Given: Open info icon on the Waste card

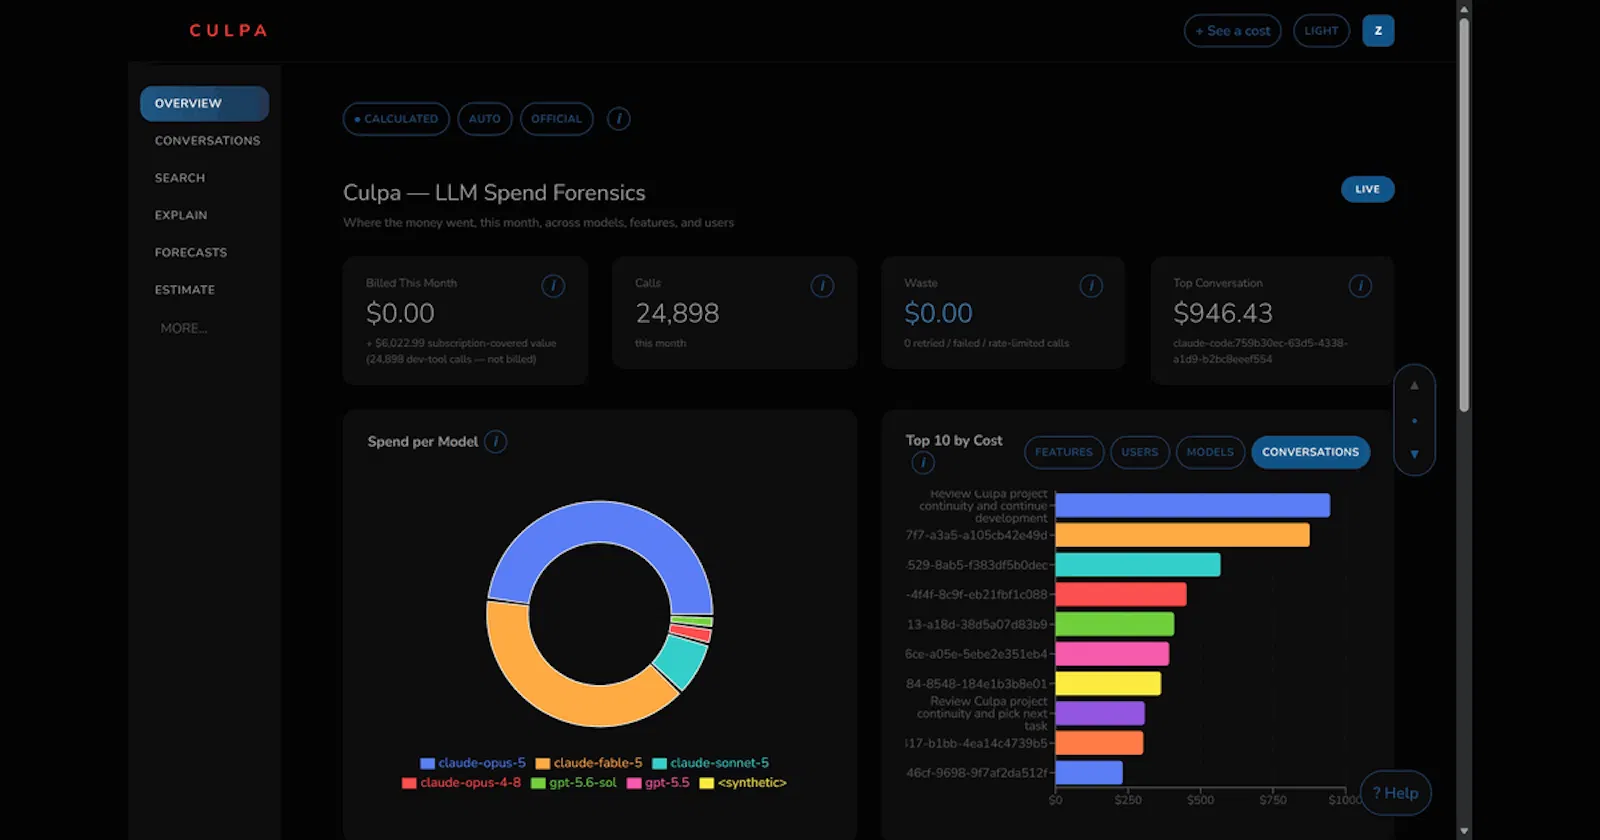Looking at the screenshot, I should [x=1091, y=286].
